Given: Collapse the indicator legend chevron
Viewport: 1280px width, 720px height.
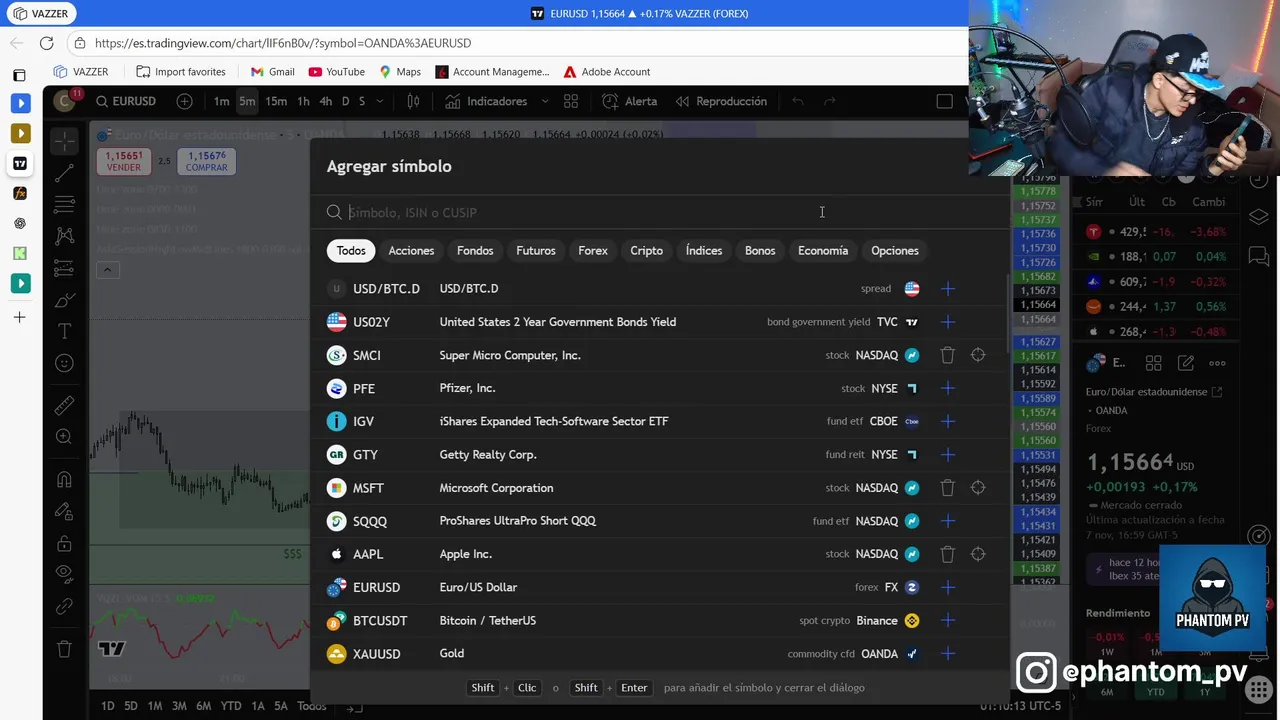Looking at the screenshot, I should pyautogui.click(x=107, y=270).
